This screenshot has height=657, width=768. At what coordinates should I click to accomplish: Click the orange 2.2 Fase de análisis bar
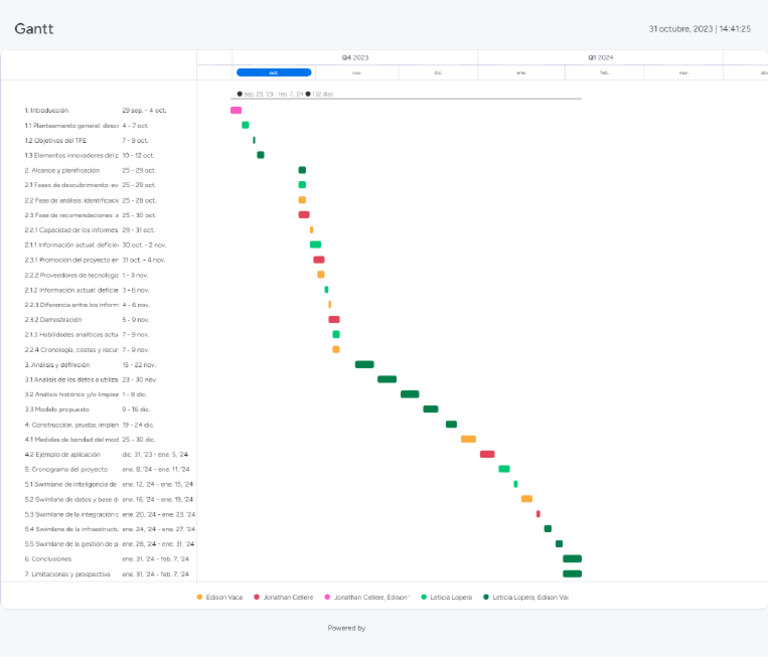point(302,200)
